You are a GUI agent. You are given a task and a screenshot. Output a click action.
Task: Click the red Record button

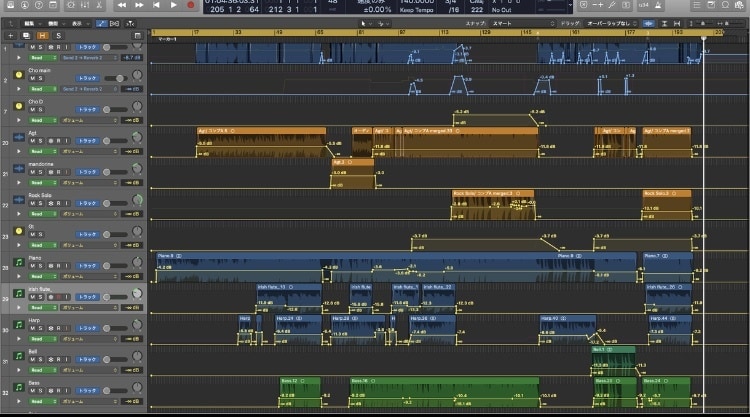190,5
